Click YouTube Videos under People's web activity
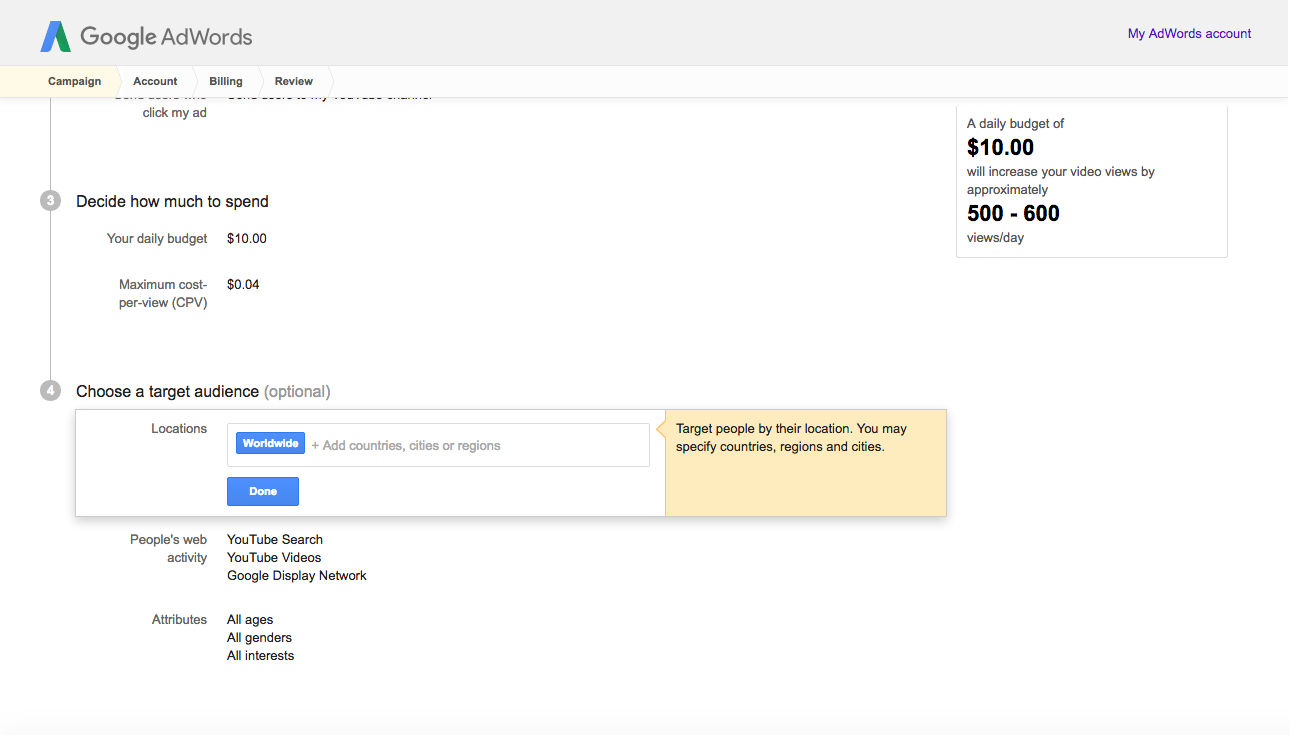 tap(274, 558)
